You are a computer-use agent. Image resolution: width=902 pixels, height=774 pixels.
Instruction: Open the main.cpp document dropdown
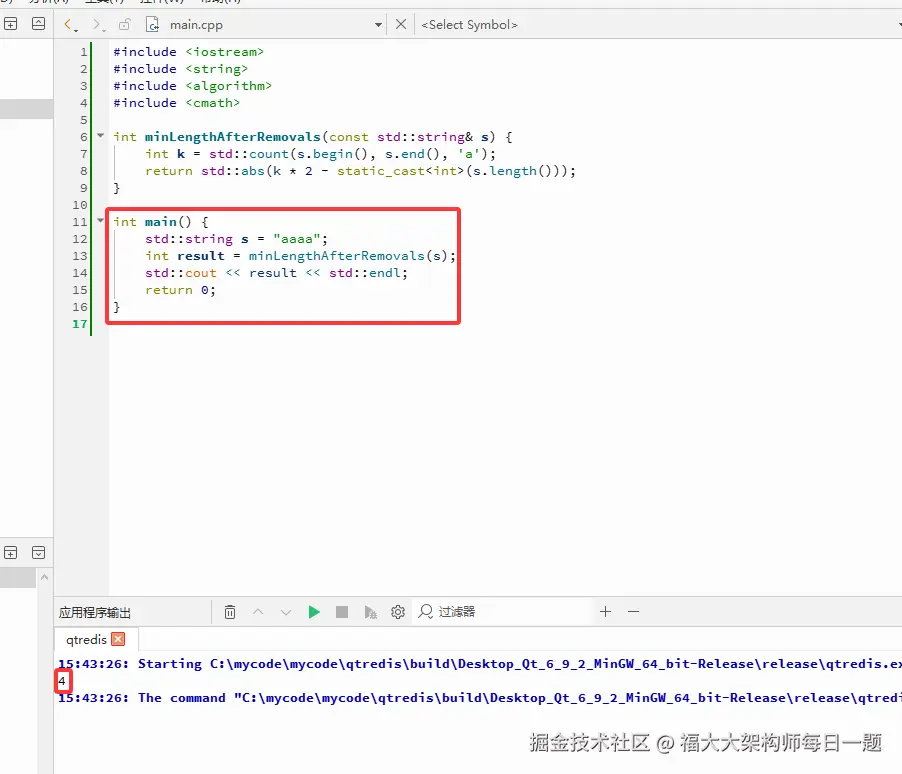[378, 25]
